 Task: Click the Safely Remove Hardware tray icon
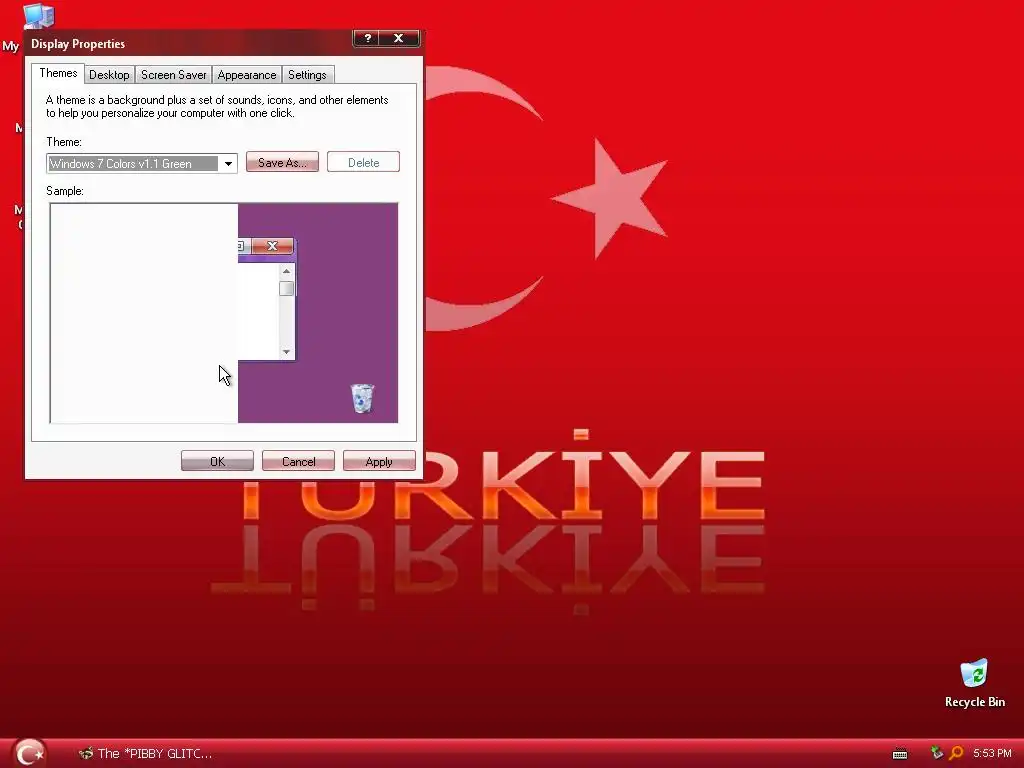(936, 753)
